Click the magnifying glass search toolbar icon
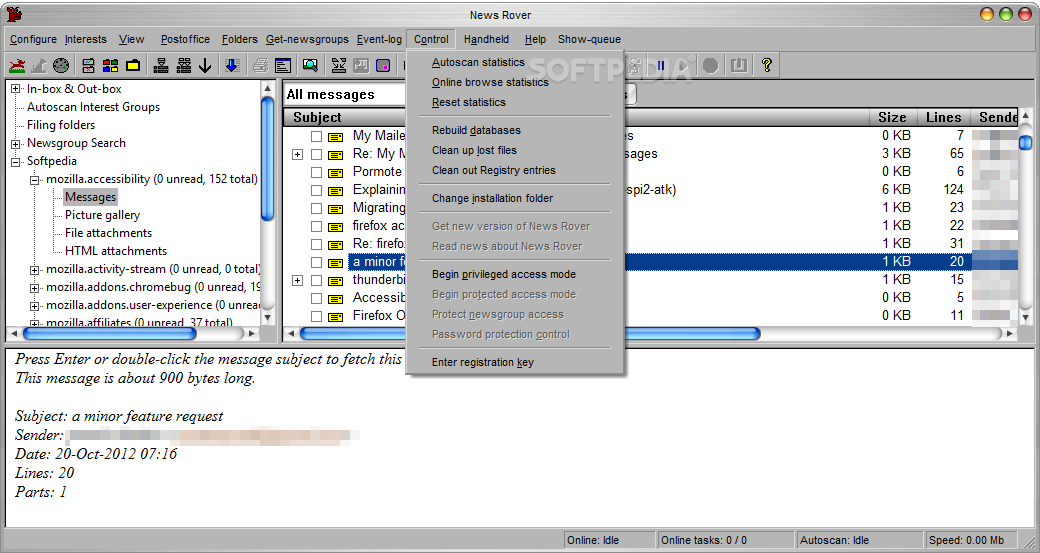Image resolution: width=1040 pixels, height=553 pixels. pos(310,65)
